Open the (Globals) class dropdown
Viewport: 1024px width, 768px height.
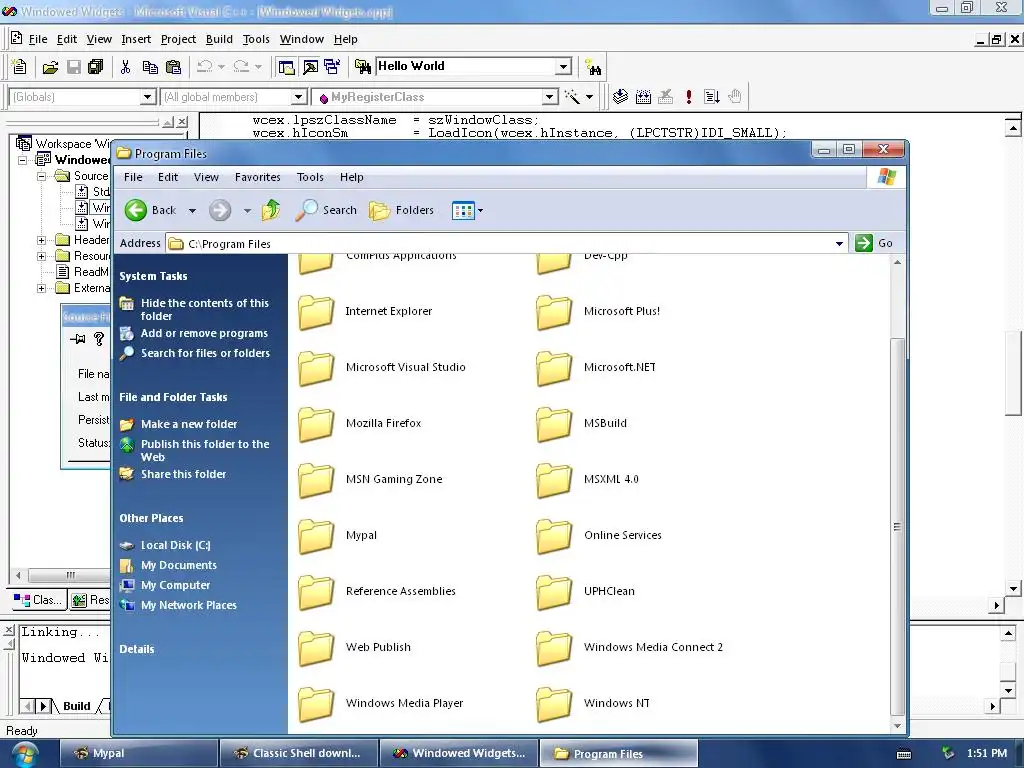pos(148,97)
